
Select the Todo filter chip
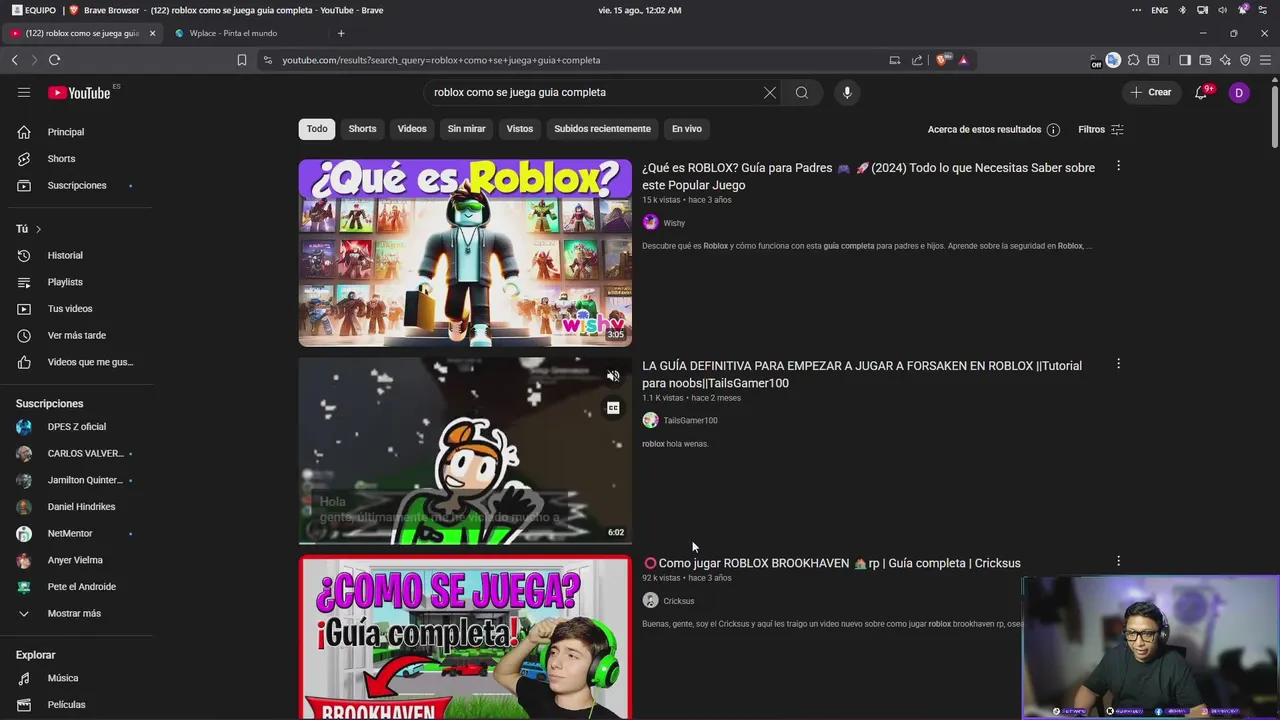pyautogui.click(x=317, y=129)
